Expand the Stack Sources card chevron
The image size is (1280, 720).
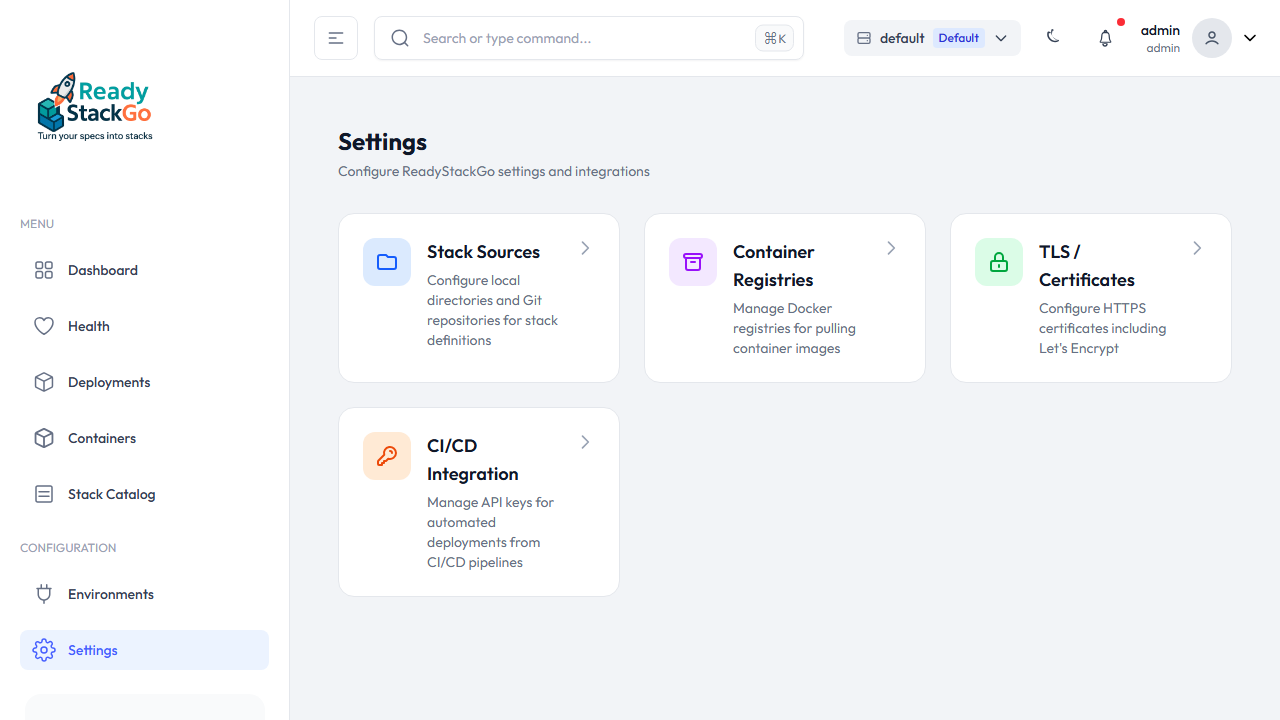pos(585,248)
